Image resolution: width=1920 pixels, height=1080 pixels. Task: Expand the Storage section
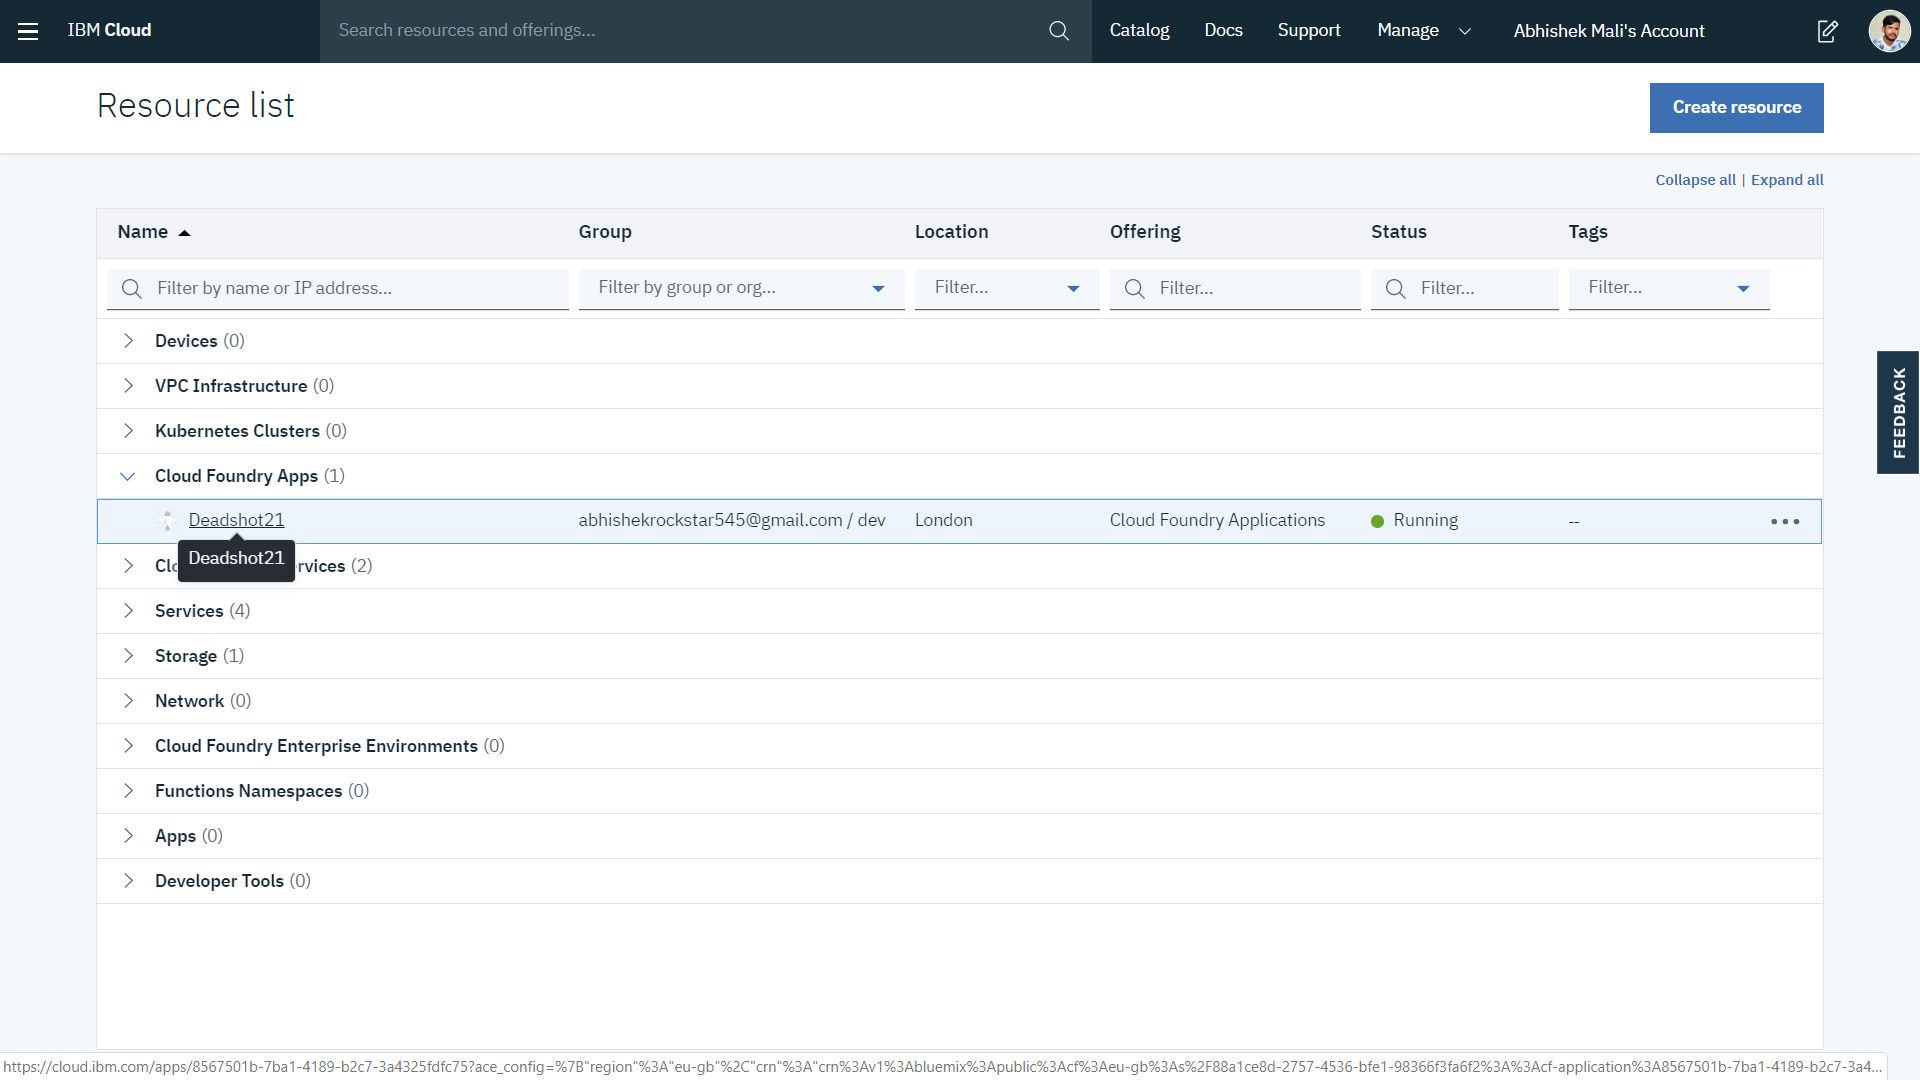pyautogui.click(x=128, y=656)
